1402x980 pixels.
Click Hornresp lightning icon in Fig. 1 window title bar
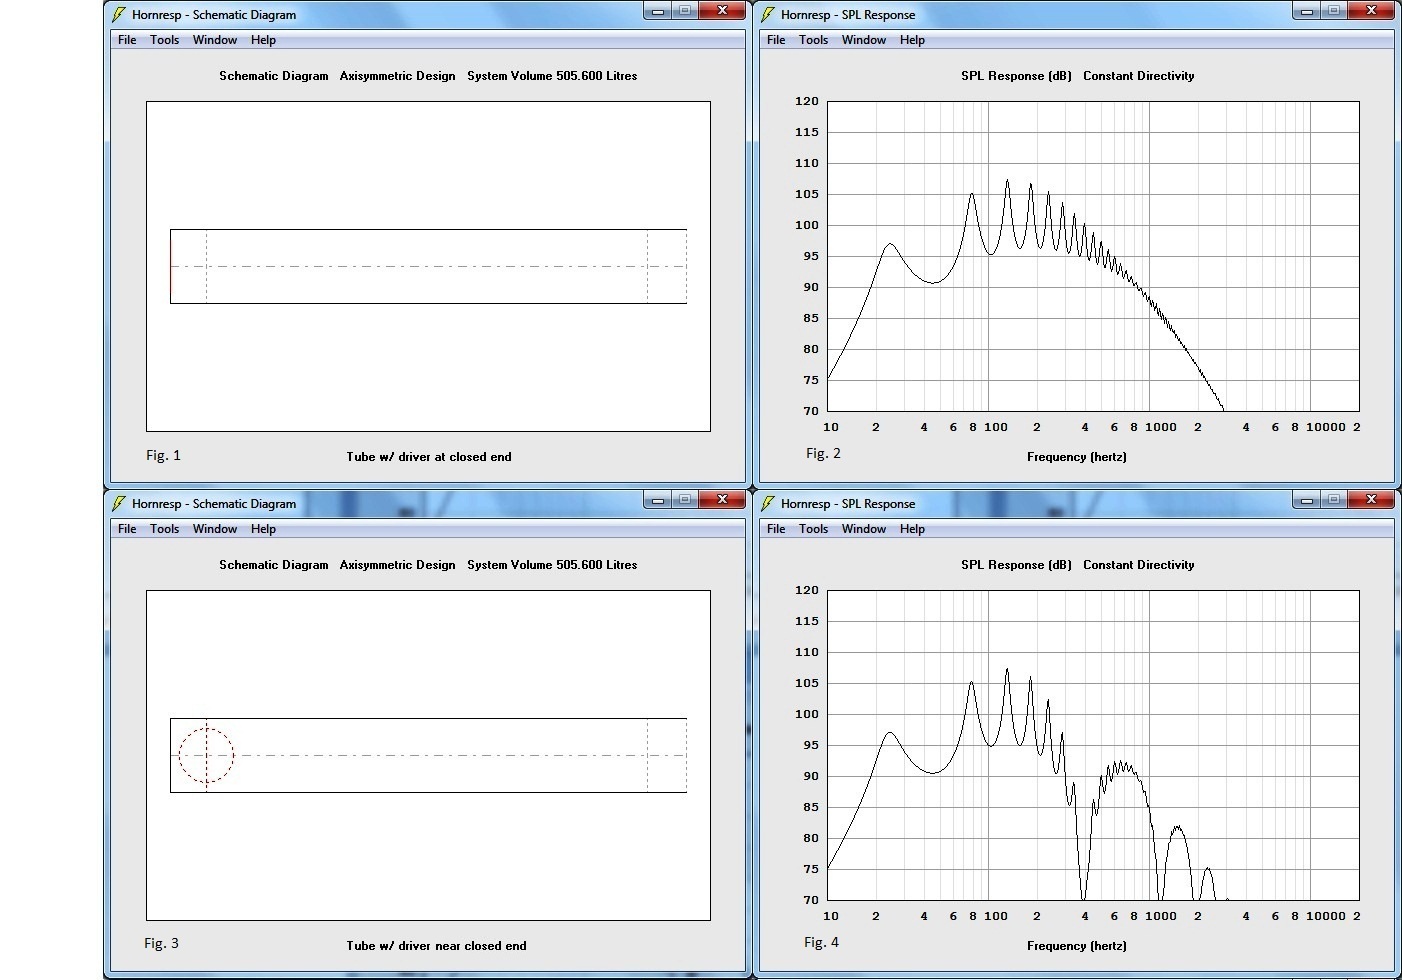pyautogui.click(x=119, y=14)
